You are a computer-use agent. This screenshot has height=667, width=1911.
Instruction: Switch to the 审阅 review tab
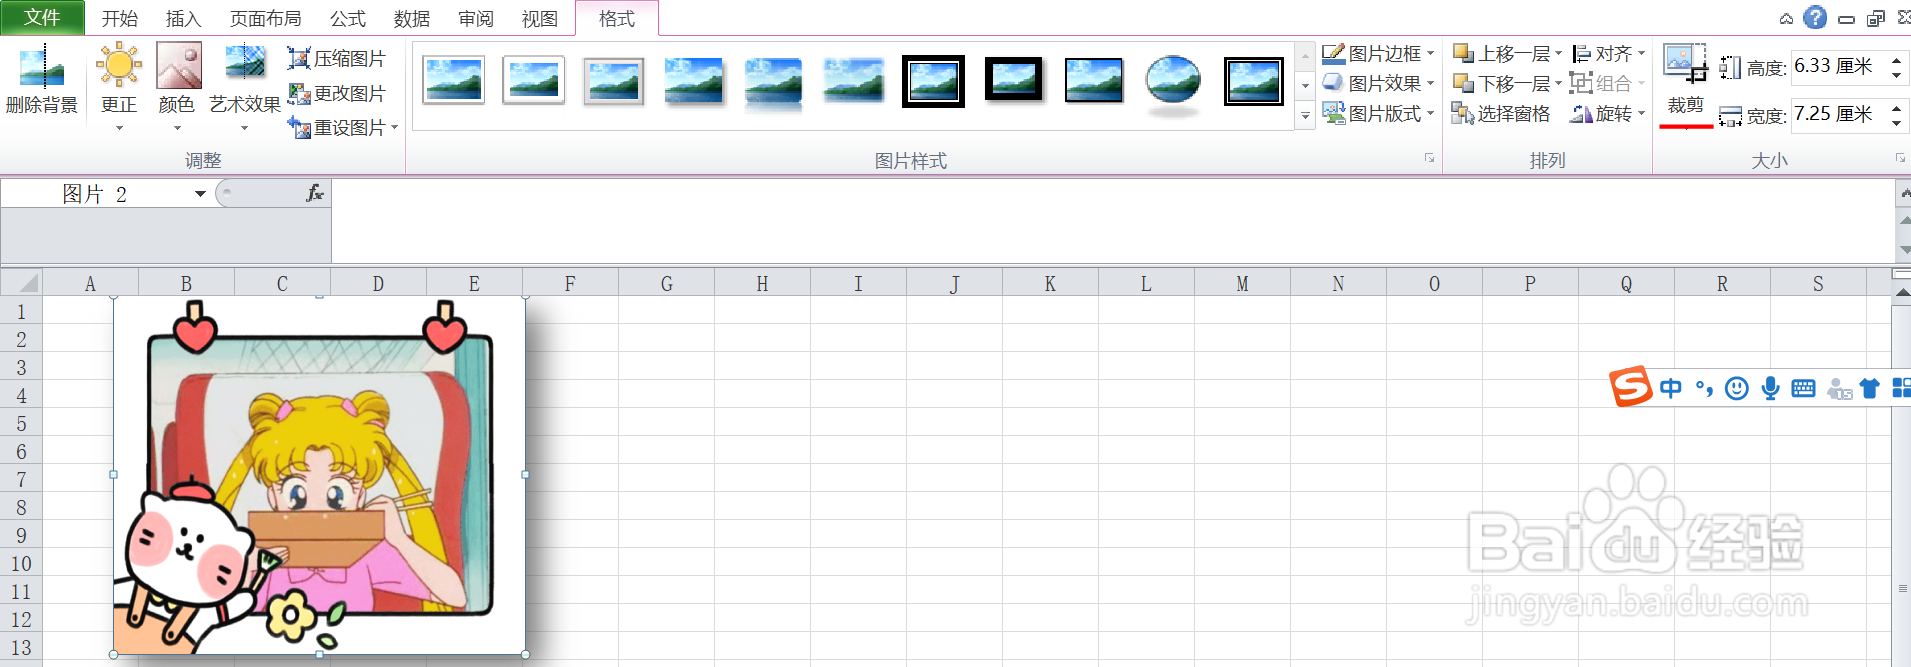pos(476,19)
